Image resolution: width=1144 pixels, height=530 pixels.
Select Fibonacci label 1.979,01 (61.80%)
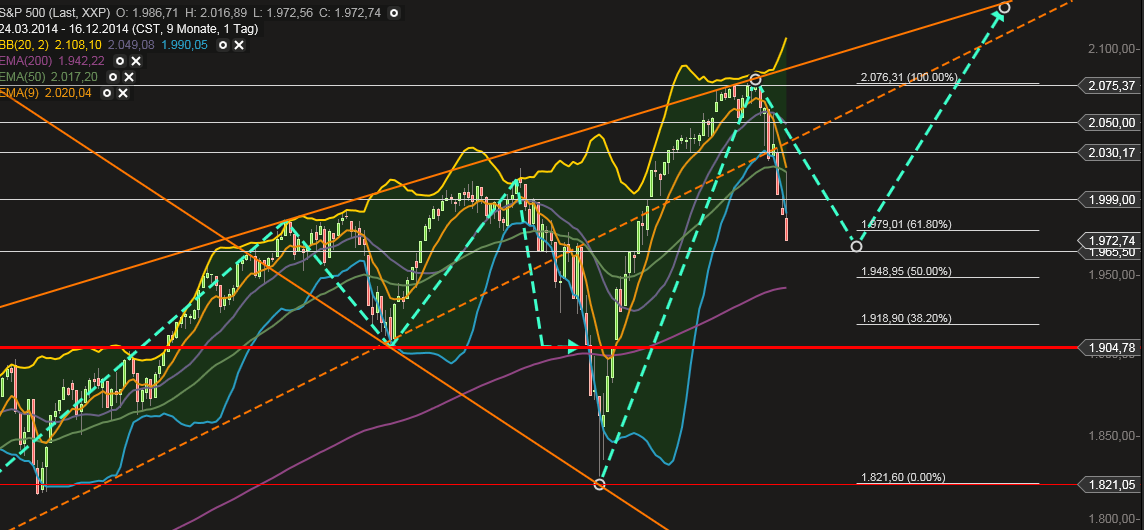(906, 224)
